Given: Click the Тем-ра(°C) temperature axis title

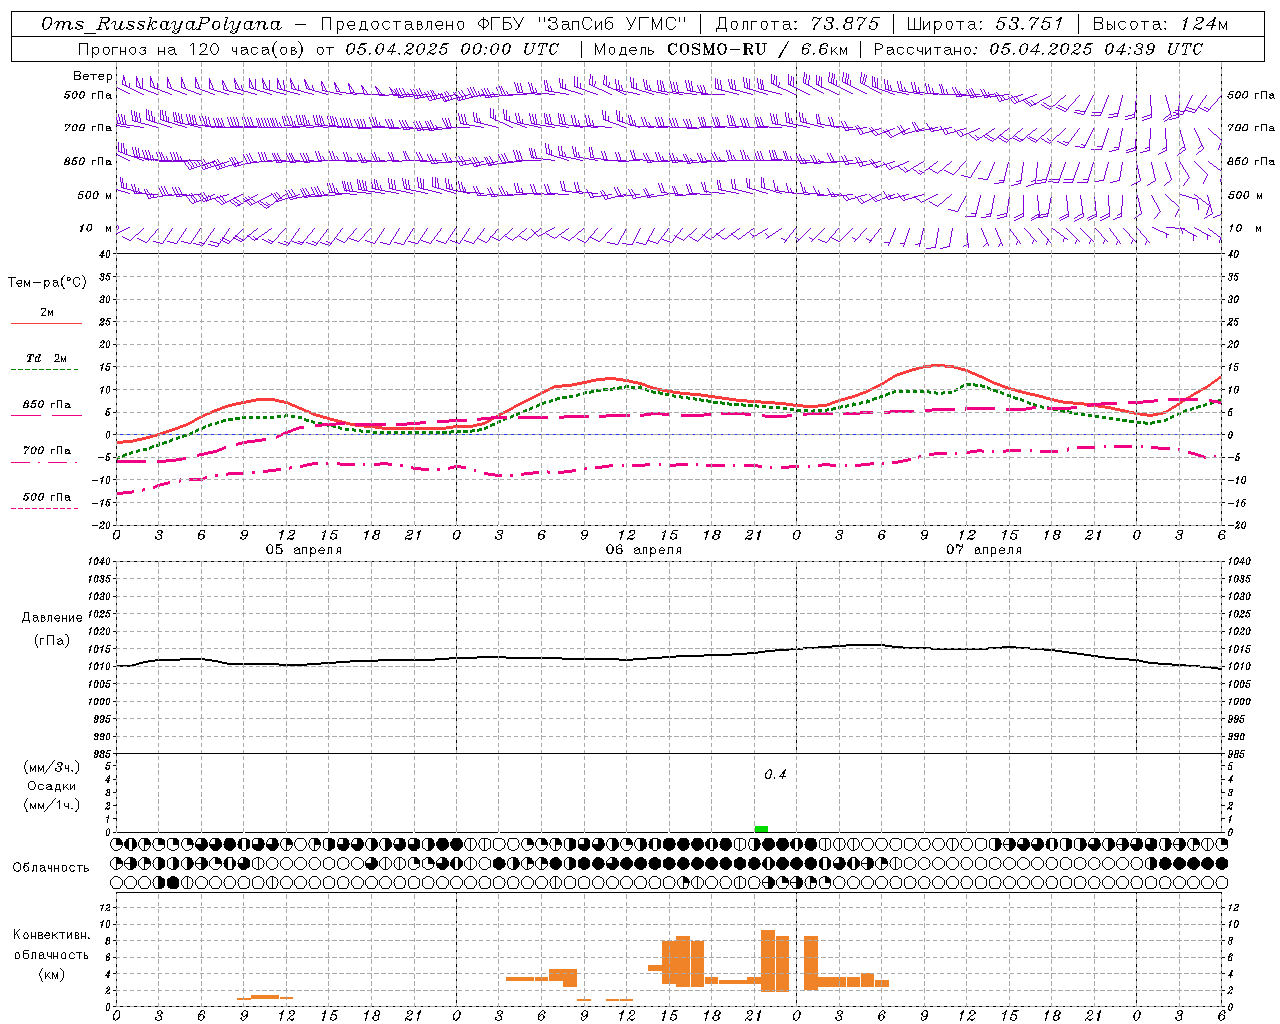Looking at the screenshot, I should coord(47,283).
